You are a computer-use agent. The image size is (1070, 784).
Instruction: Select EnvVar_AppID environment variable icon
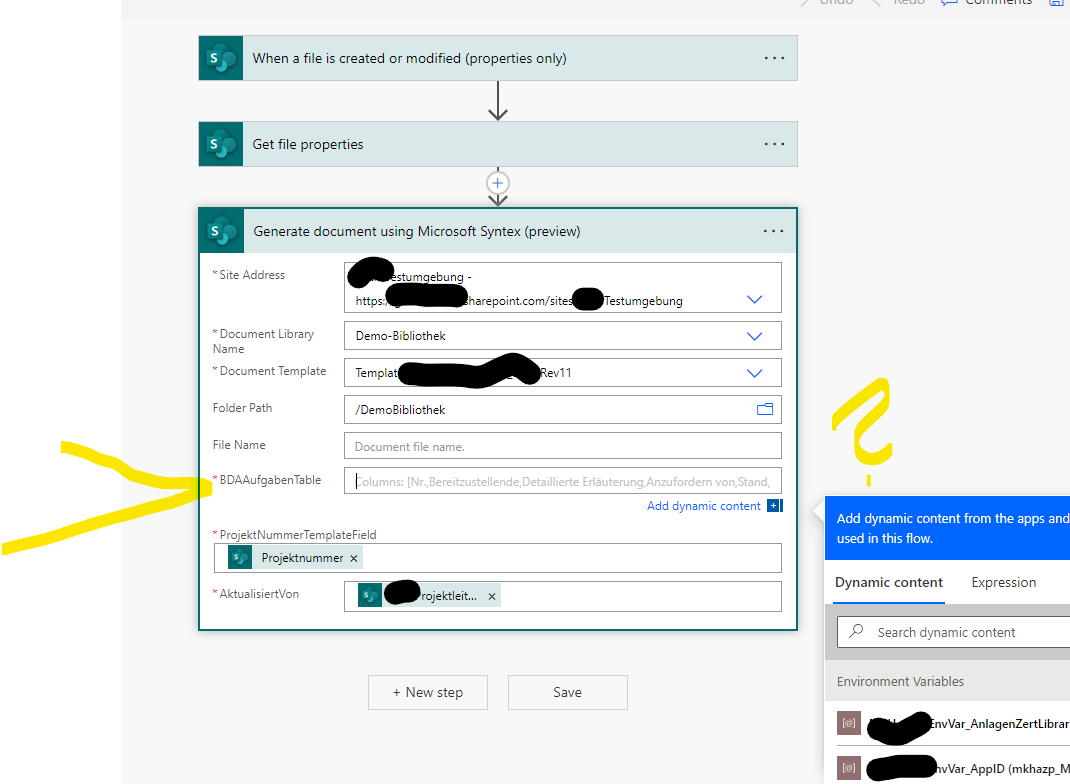848,768
